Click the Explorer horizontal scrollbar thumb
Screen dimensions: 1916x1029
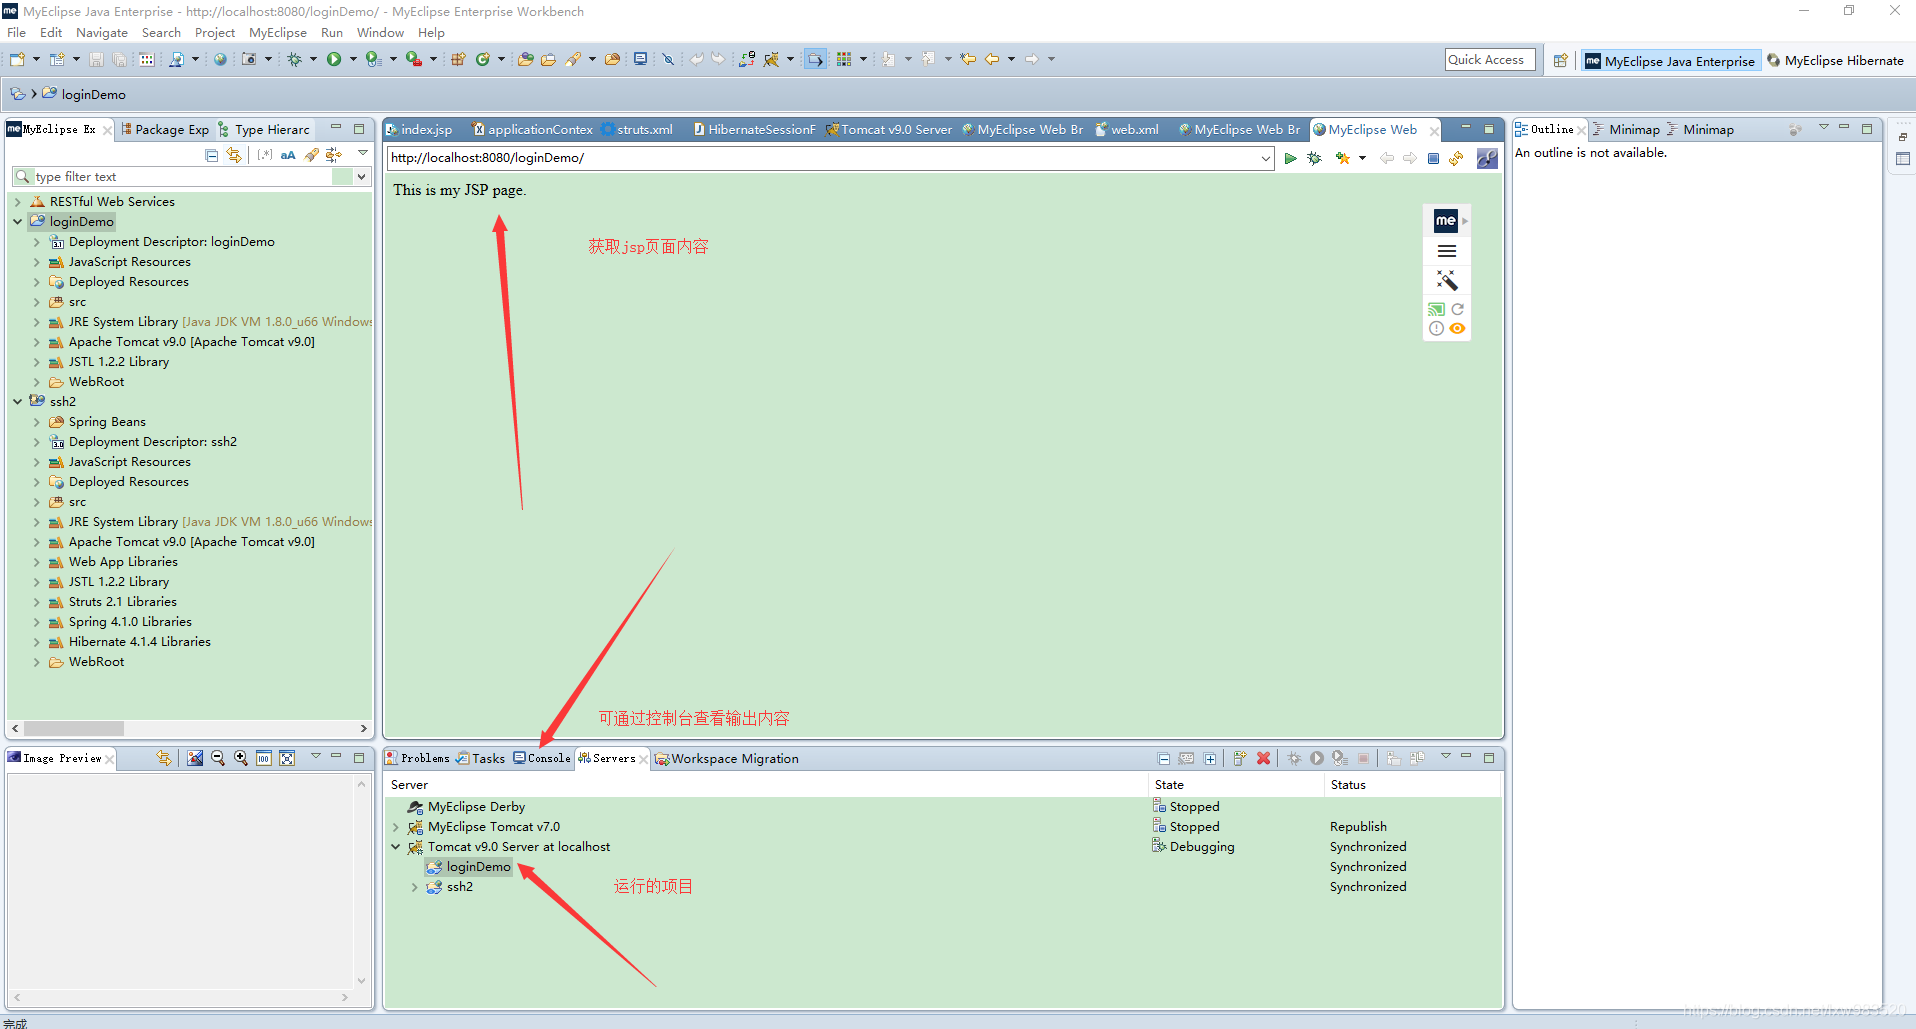[x=74, y=728]
